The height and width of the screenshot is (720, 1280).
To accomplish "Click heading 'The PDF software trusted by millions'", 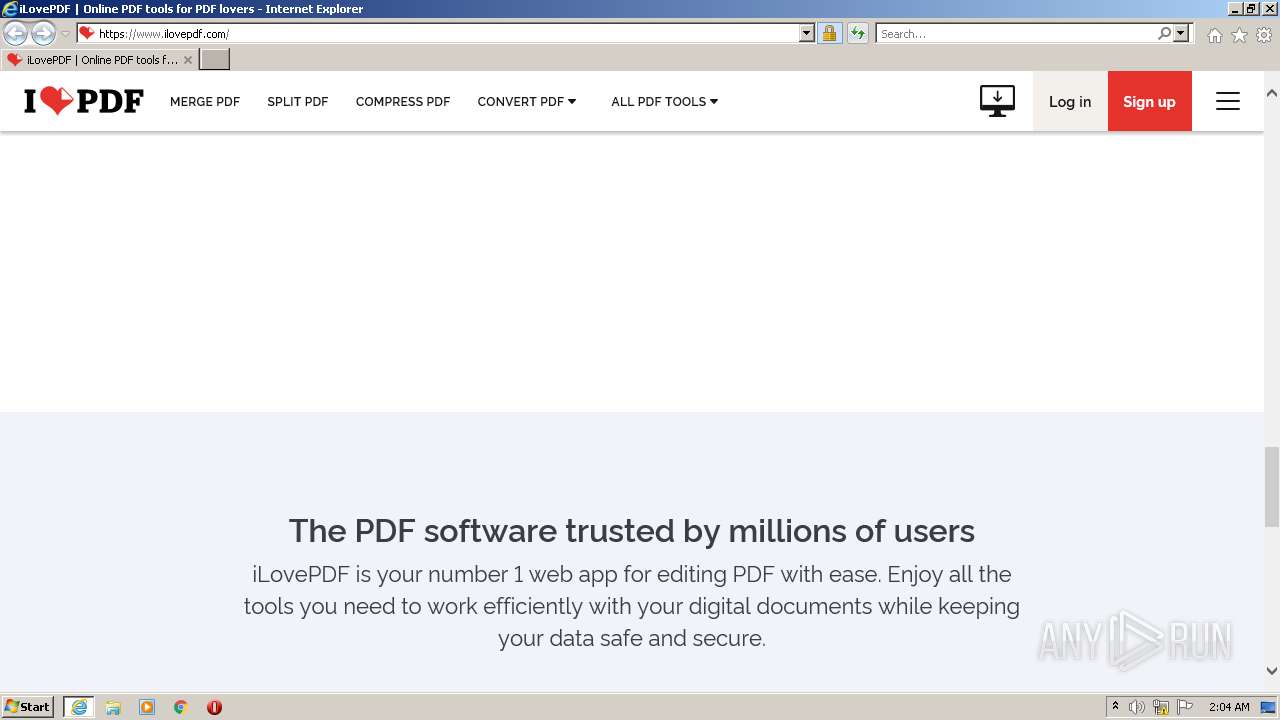I will point(632,531).
